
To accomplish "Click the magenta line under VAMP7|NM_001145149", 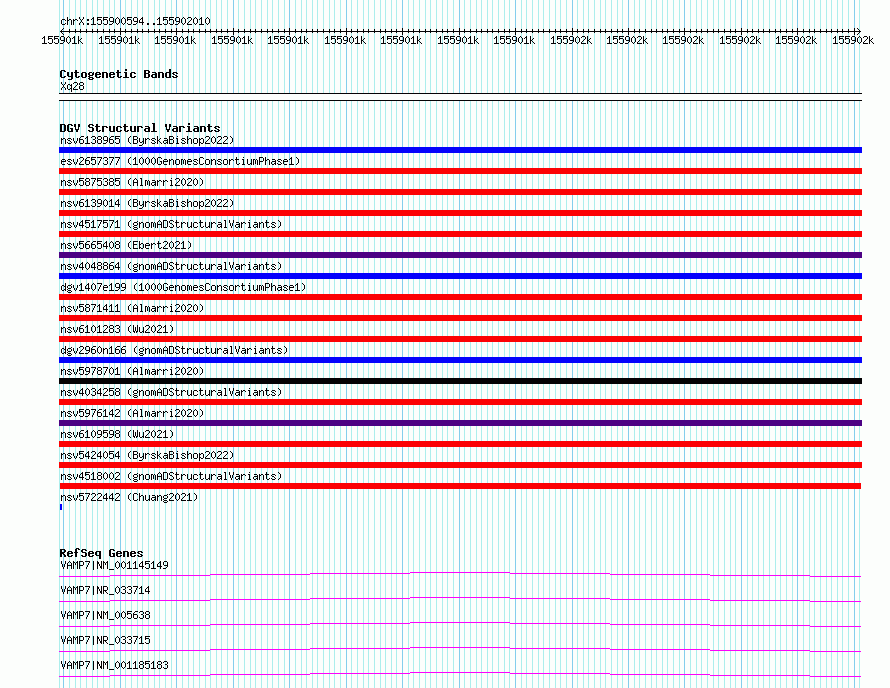I will point(460,574).
